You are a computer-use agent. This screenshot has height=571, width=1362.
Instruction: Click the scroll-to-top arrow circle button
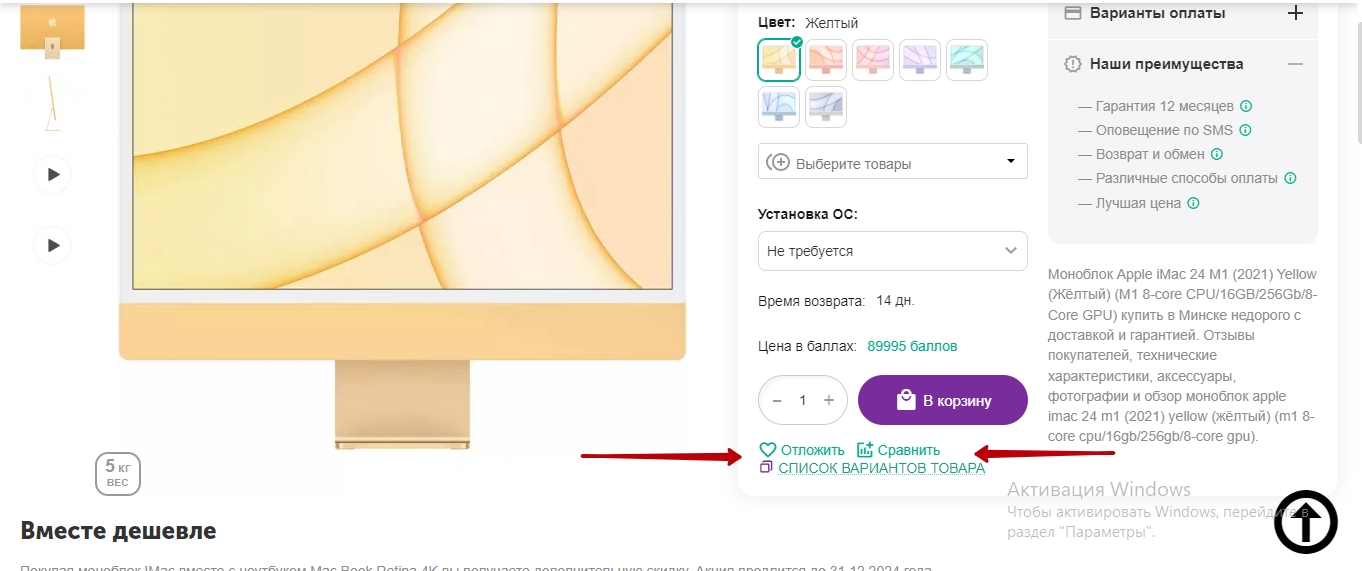point(1305,522)
